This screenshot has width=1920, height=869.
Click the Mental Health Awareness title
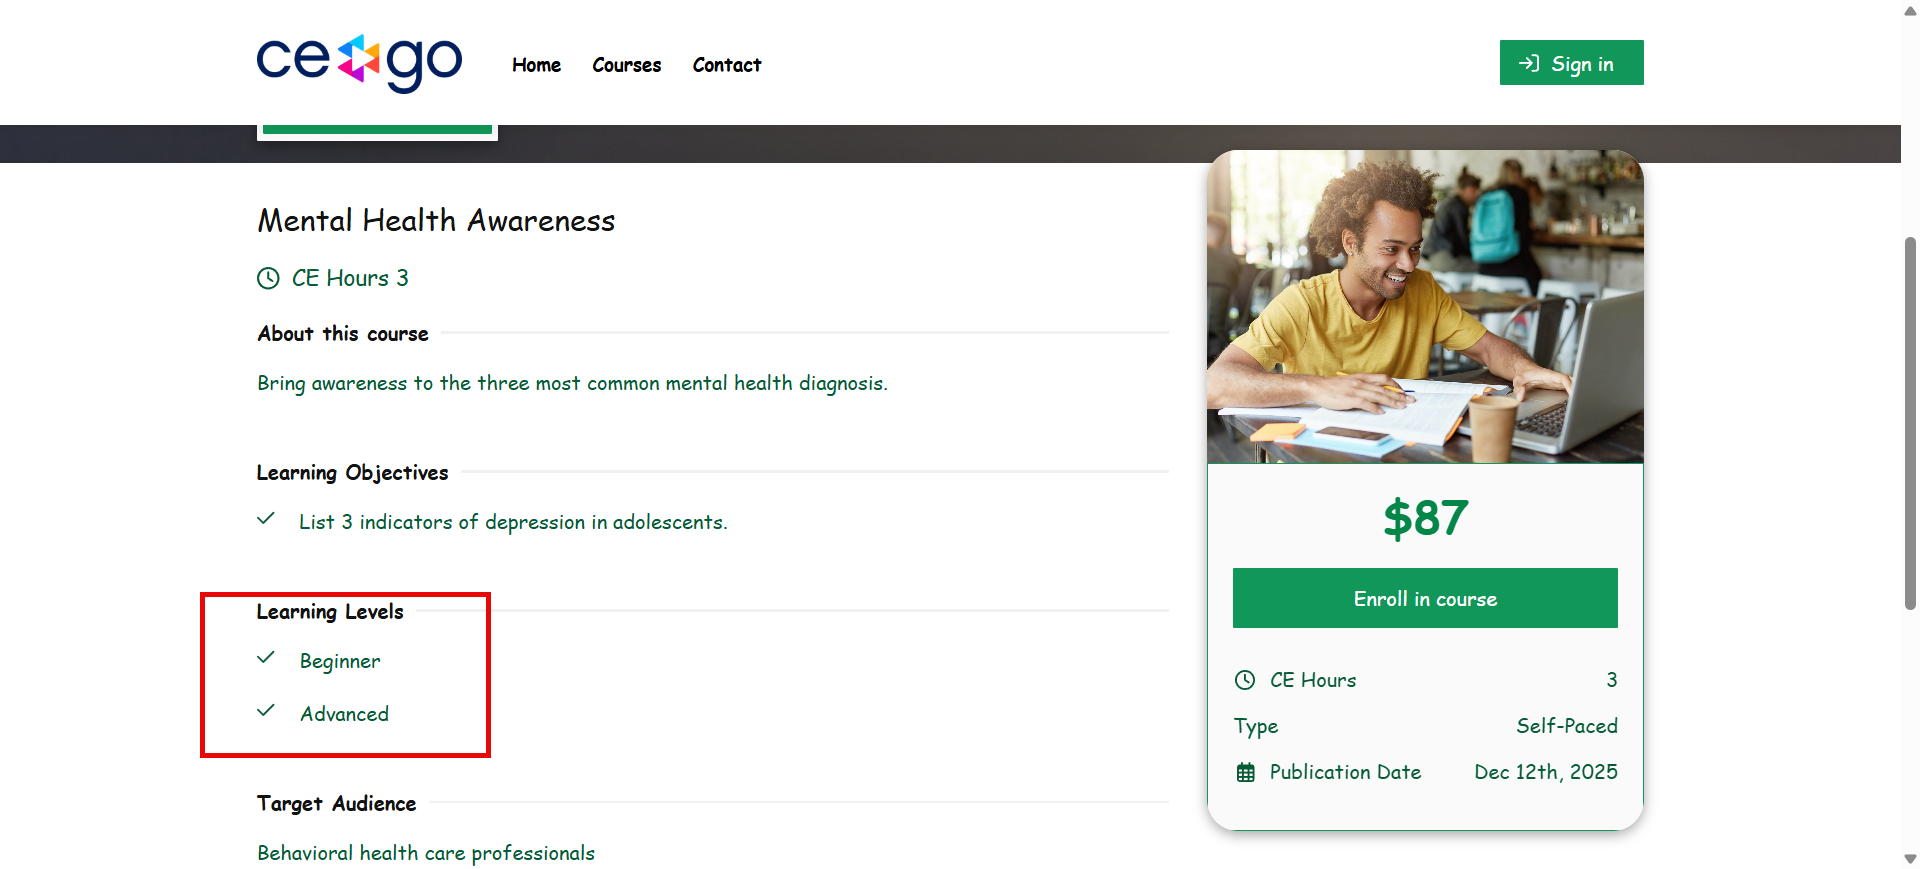(x=436, y=220)
